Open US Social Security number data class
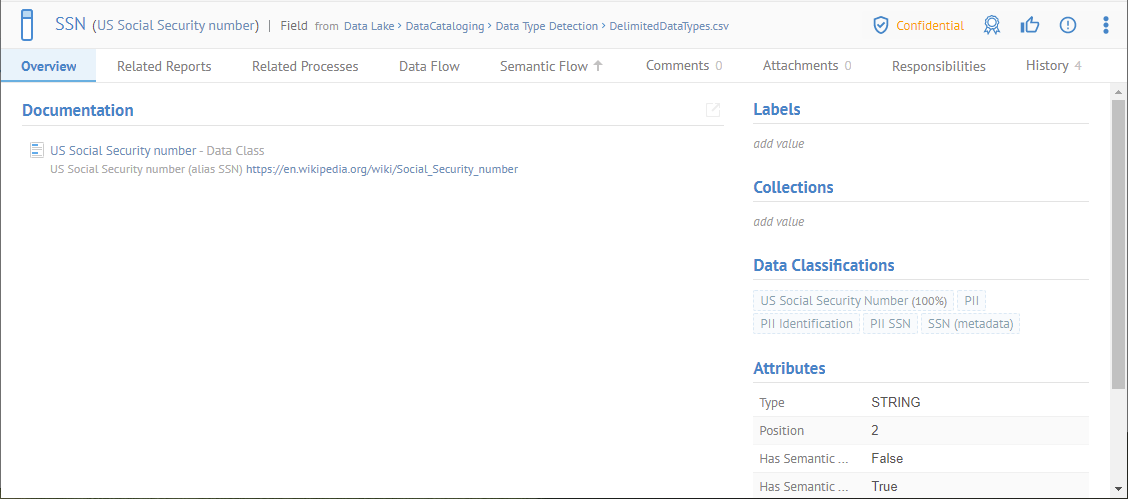1128x499 pixels. point(123,150)
